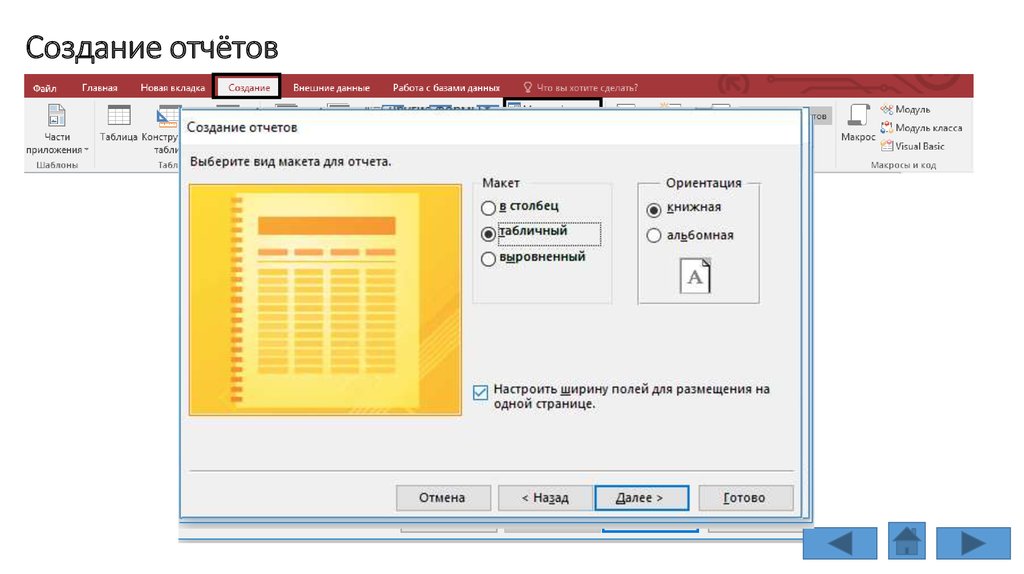This screenshot has height=574, width=1024.
Task: Click the report layout preview image
Action: 325,300
